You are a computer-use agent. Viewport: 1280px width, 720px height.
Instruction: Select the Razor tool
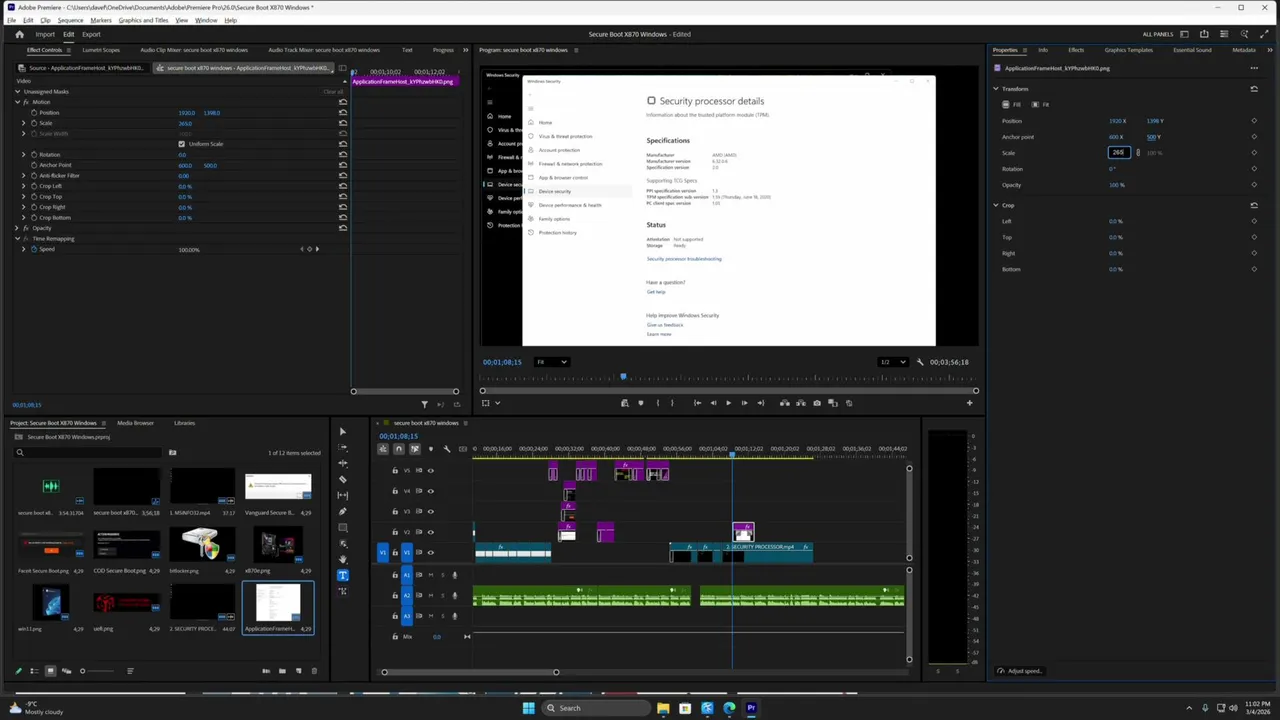tap(342, 480)
